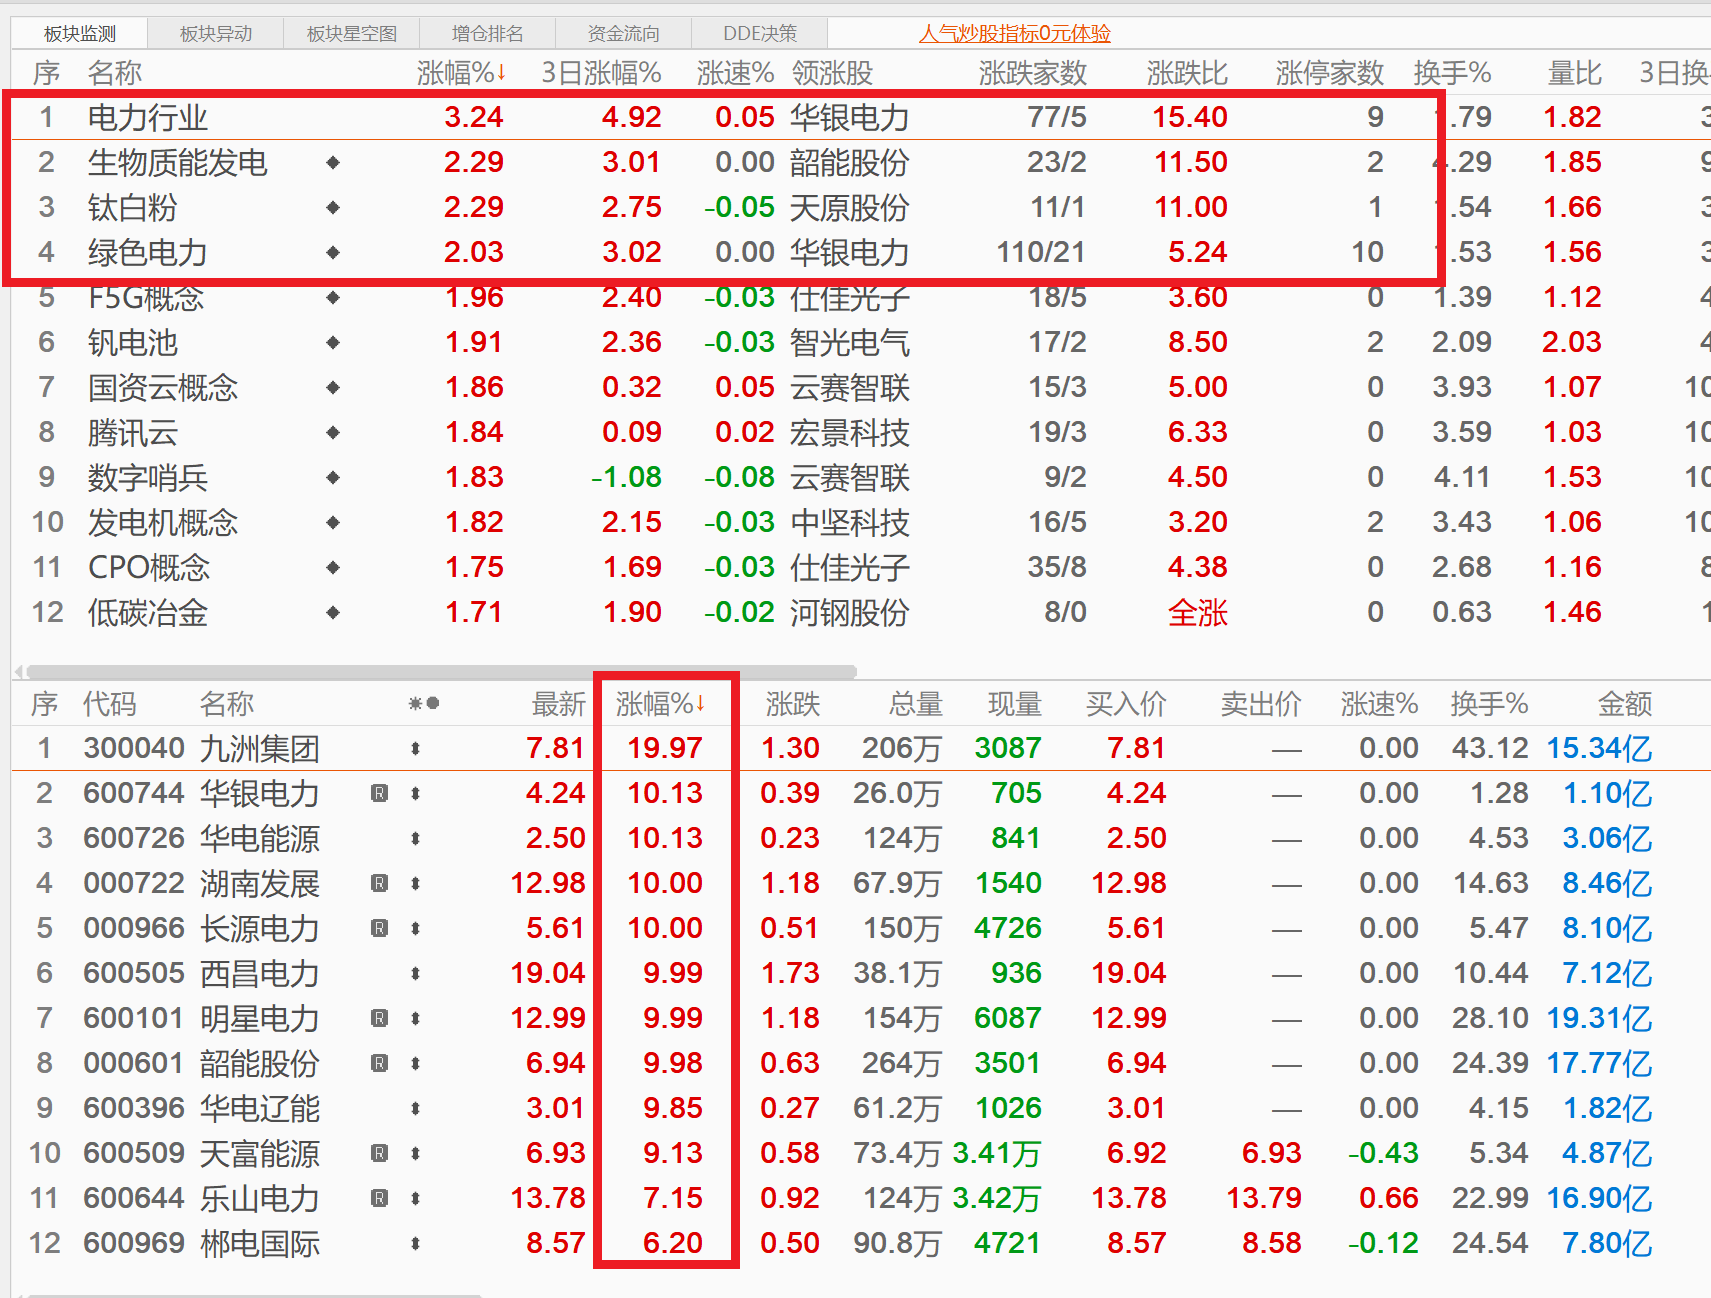Click the diamond icon beside F5G概念
This screenshot has width=1711, height=1298.
tap(332, 297)
